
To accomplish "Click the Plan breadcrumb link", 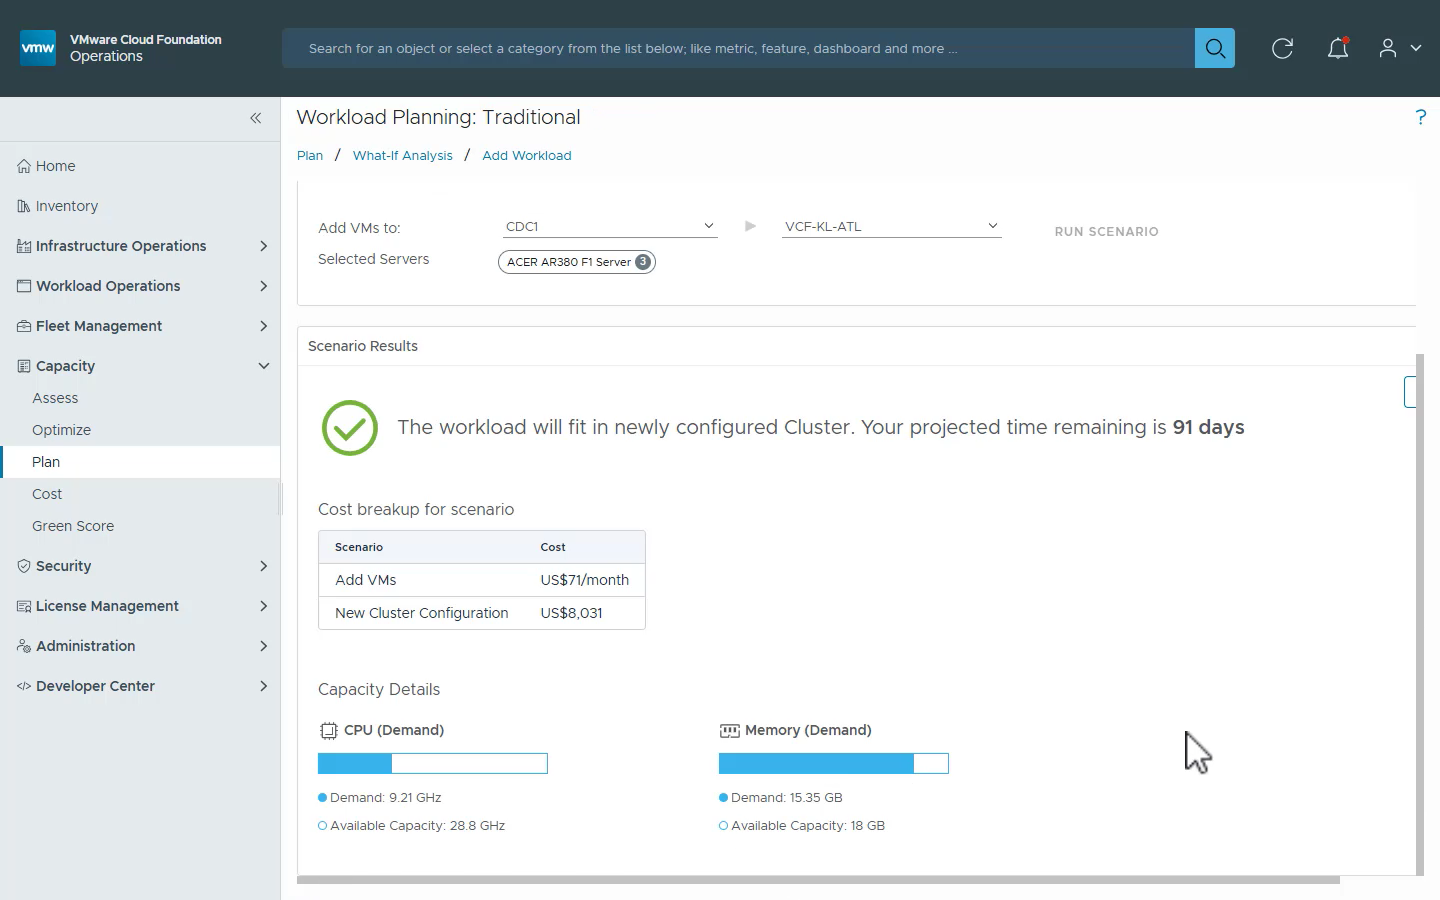I will [310, 156].
